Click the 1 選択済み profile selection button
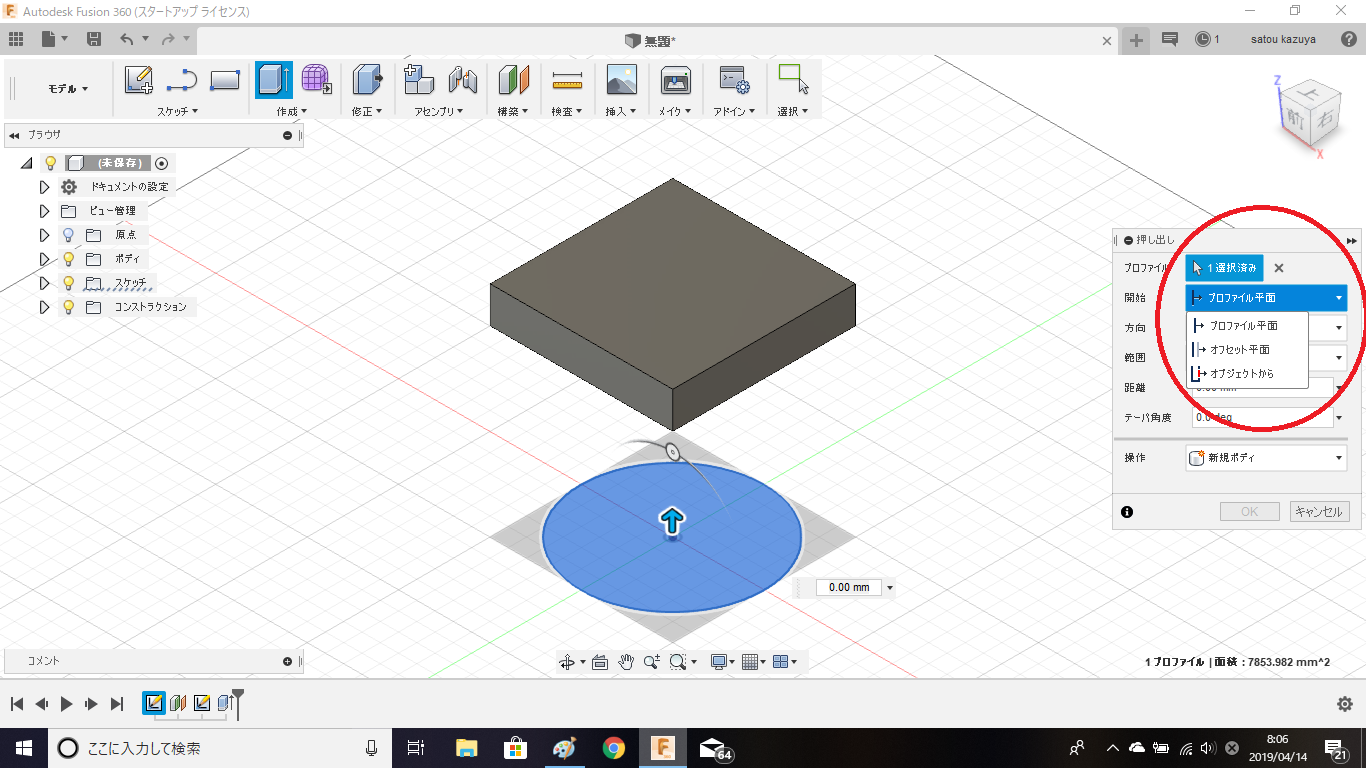1366x768 pixels. [1224, 268]
